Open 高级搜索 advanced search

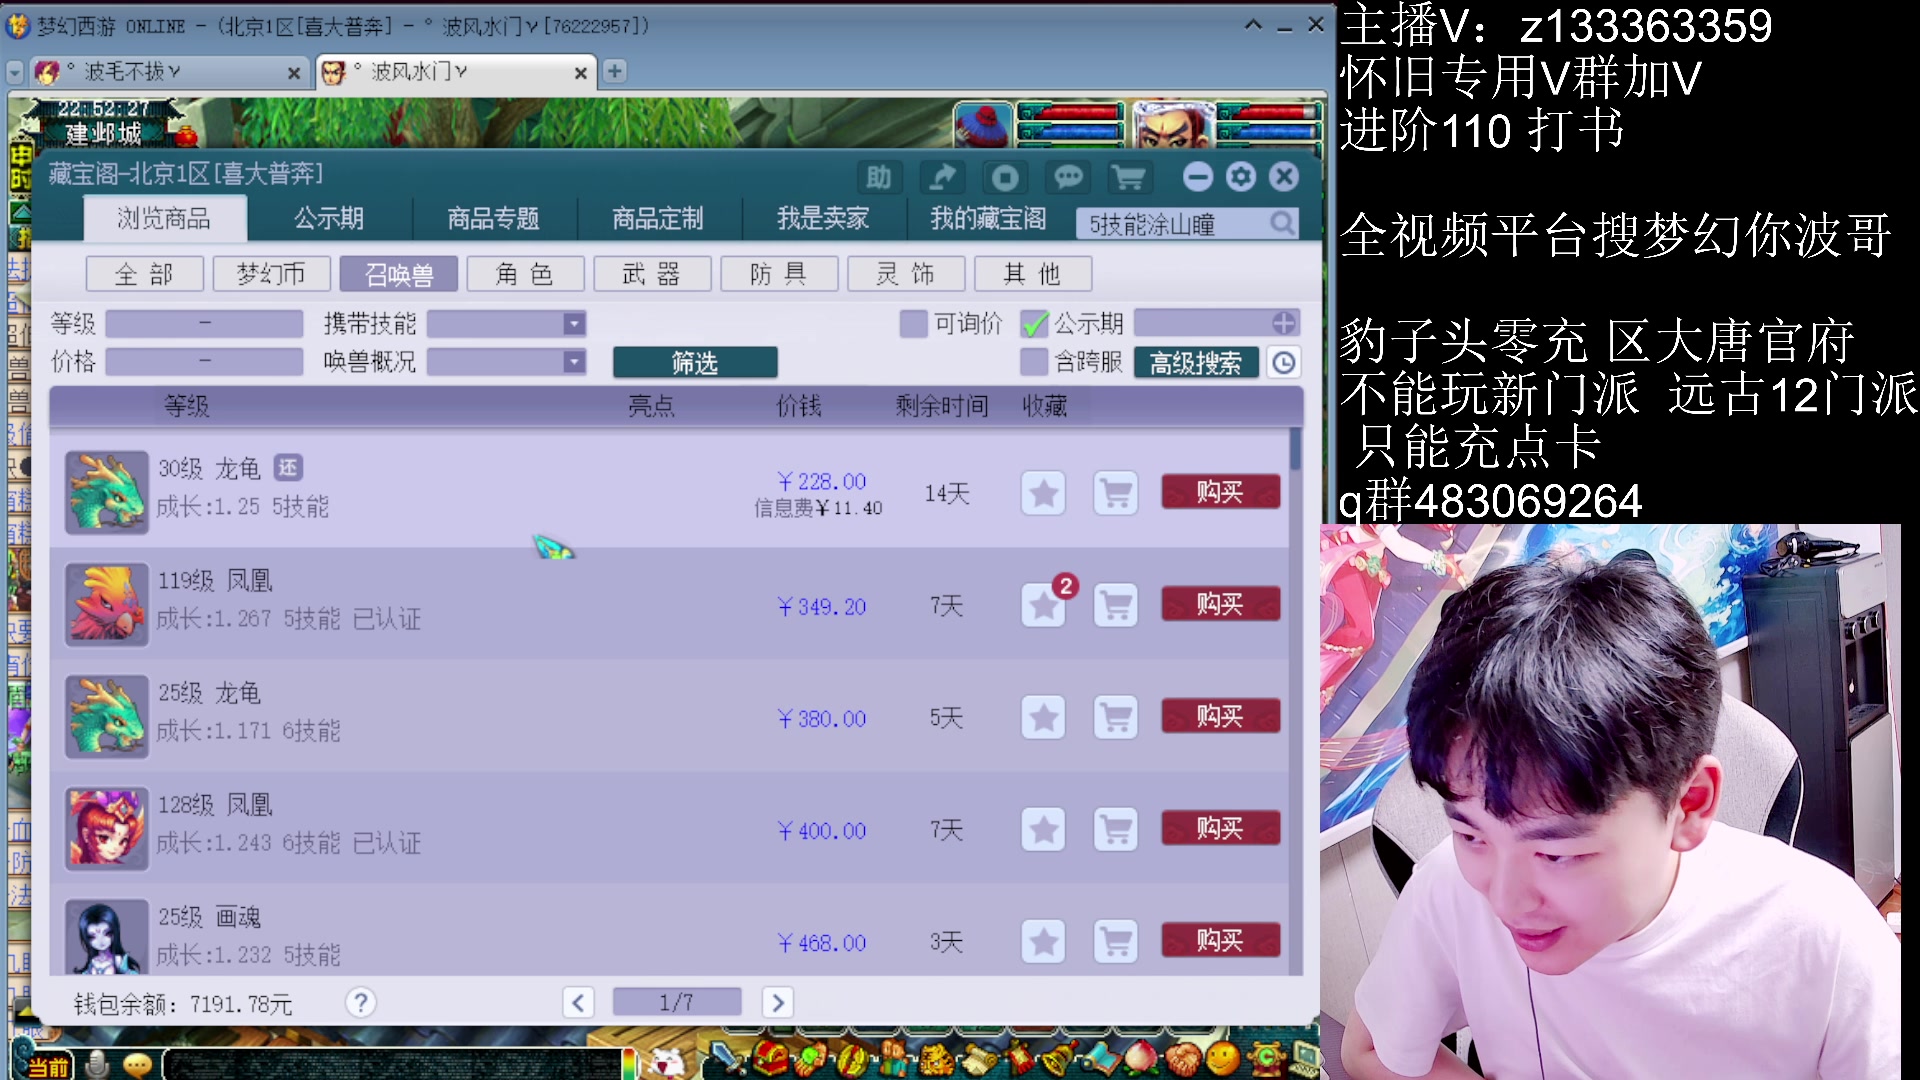pyautogui.click(x=1196, y=362)
